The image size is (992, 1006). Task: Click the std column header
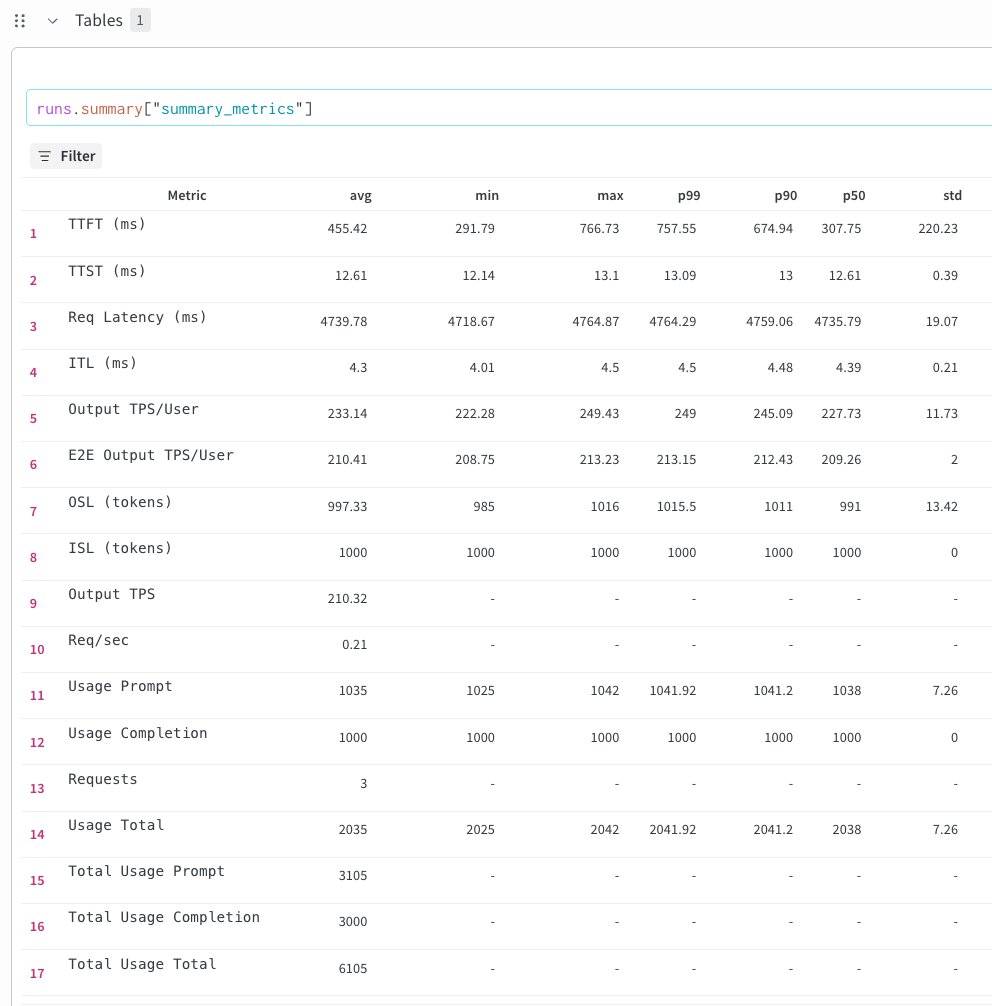coord(952,196)
